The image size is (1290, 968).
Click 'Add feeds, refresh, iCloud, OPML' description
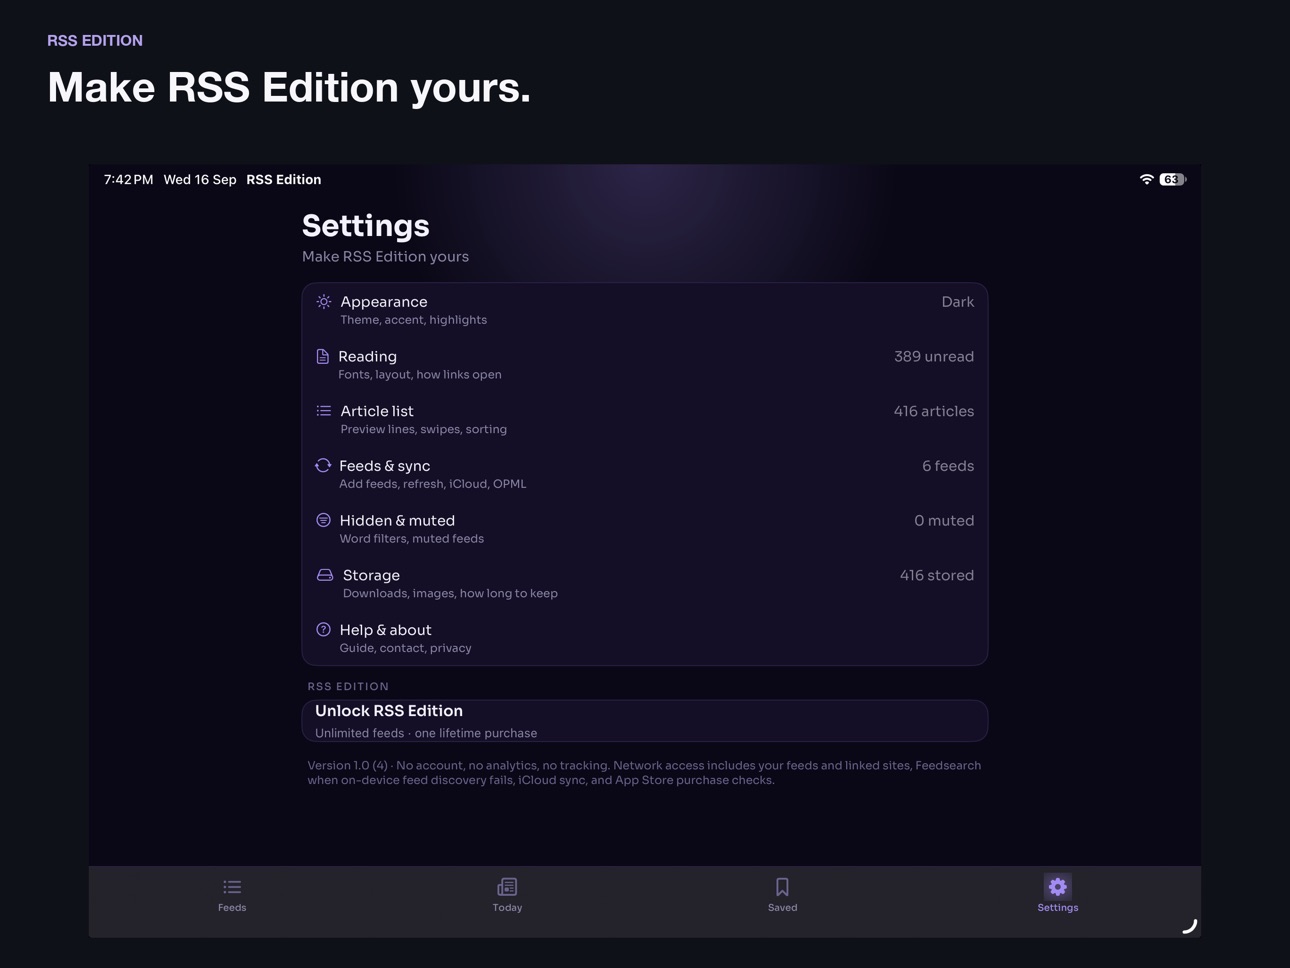pyautogui.click(x=433, y=484)
